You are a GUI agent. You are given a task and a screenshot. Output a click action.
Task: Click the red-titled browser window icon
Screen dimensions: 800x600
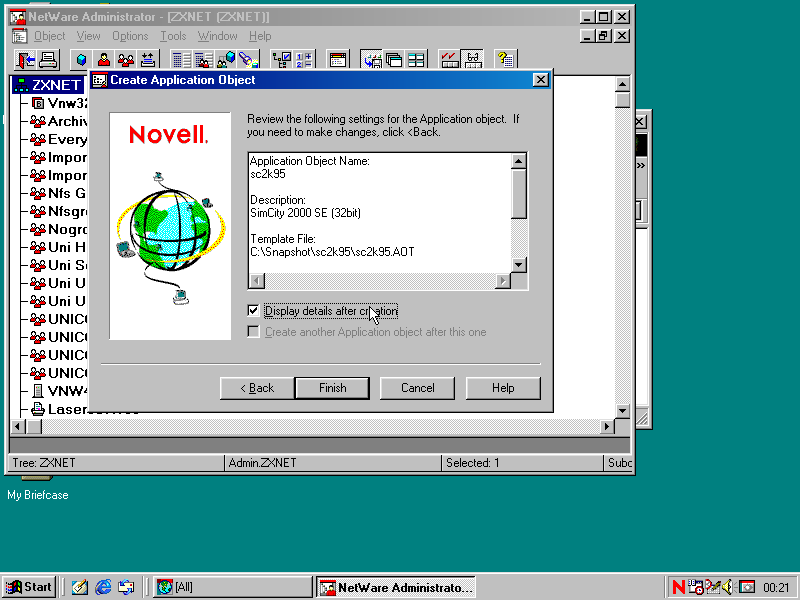(x=337, y=60)
